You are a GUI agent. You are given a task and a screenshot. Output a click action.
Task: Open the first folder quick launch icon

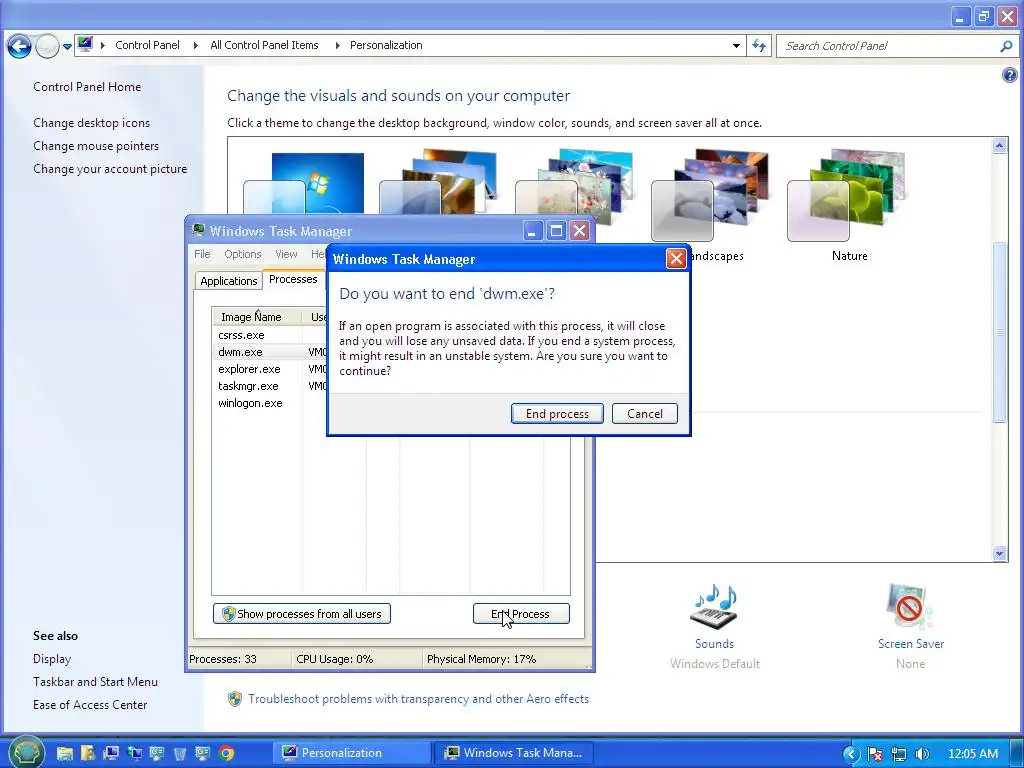coord(64,753)
